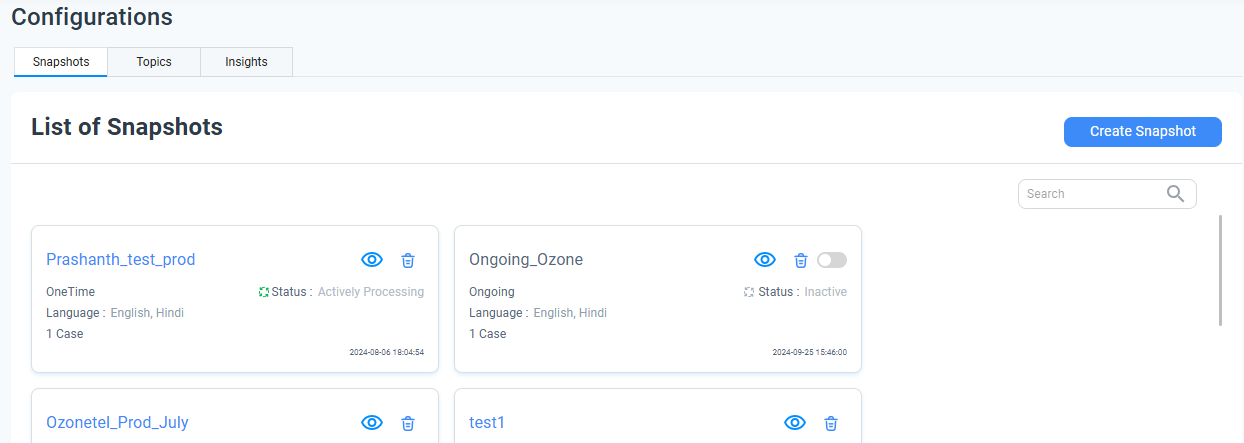The image size is (1244, 443).
Task: Click 1 Case in Prashanth_test_prod card
Action: click(x=65, y=334)
